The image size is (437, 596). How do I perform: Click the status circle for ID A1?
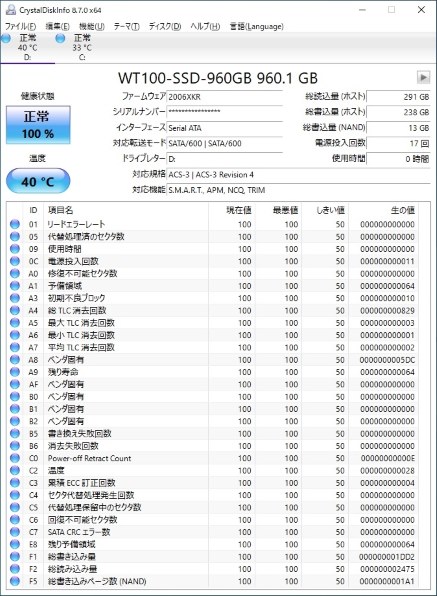tap(15, 286)
